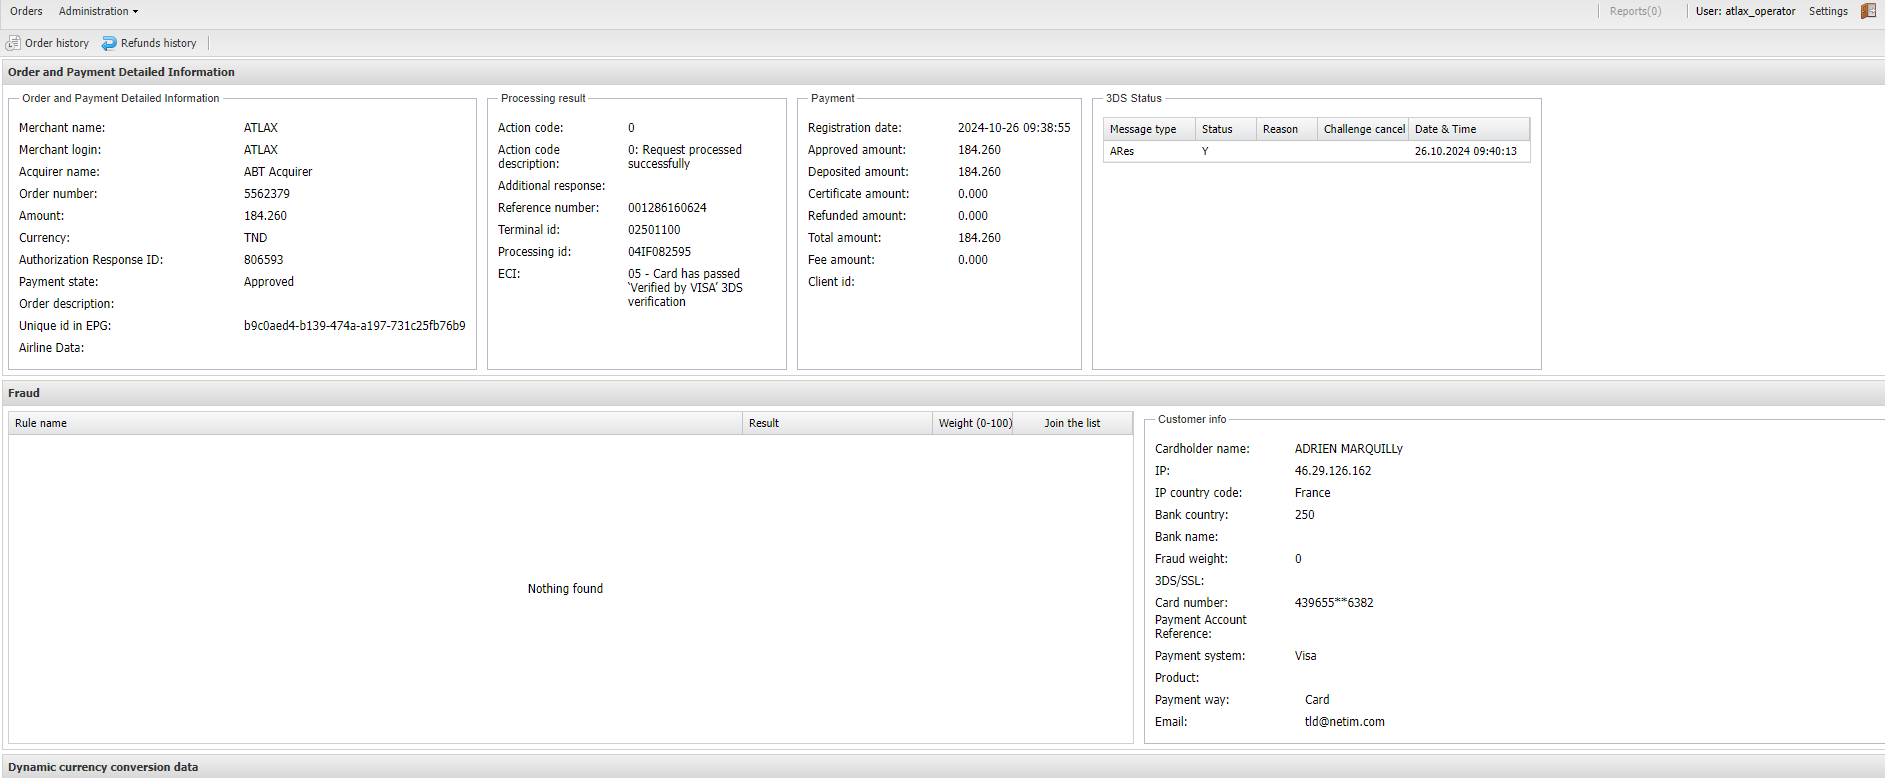Viewport: 1885px width, 778px height.
Task: Sort by the Challenge cancel column
Action: pos(1363,129)
